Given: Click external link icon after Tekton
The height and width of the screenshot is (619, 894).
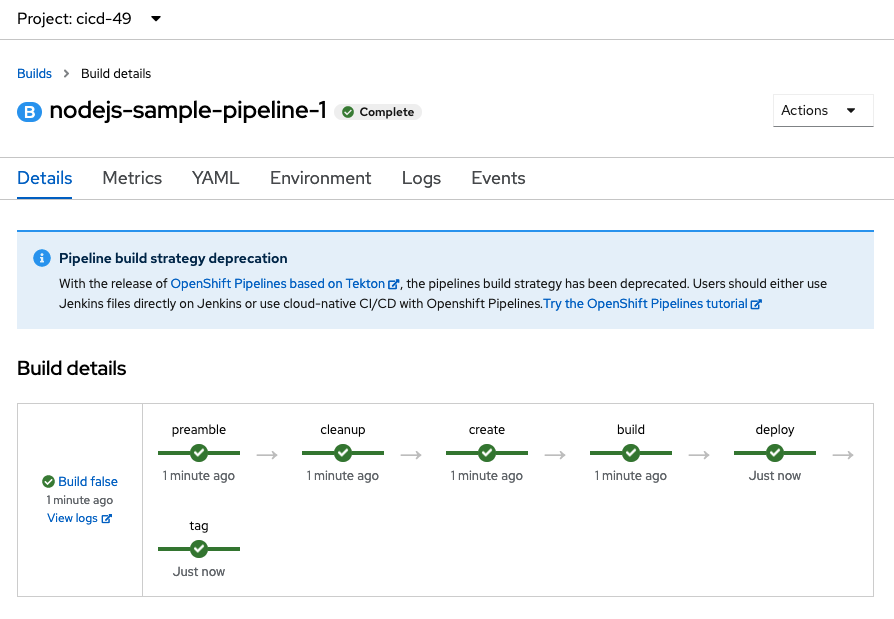Looking at the screenshot, I should (393, 284).
